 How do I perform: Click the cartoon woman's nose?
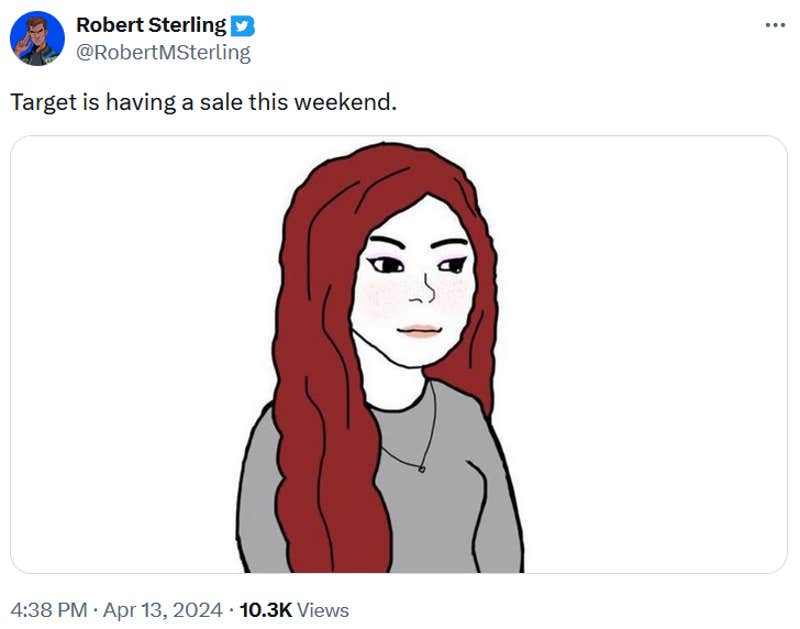[427, 291]
